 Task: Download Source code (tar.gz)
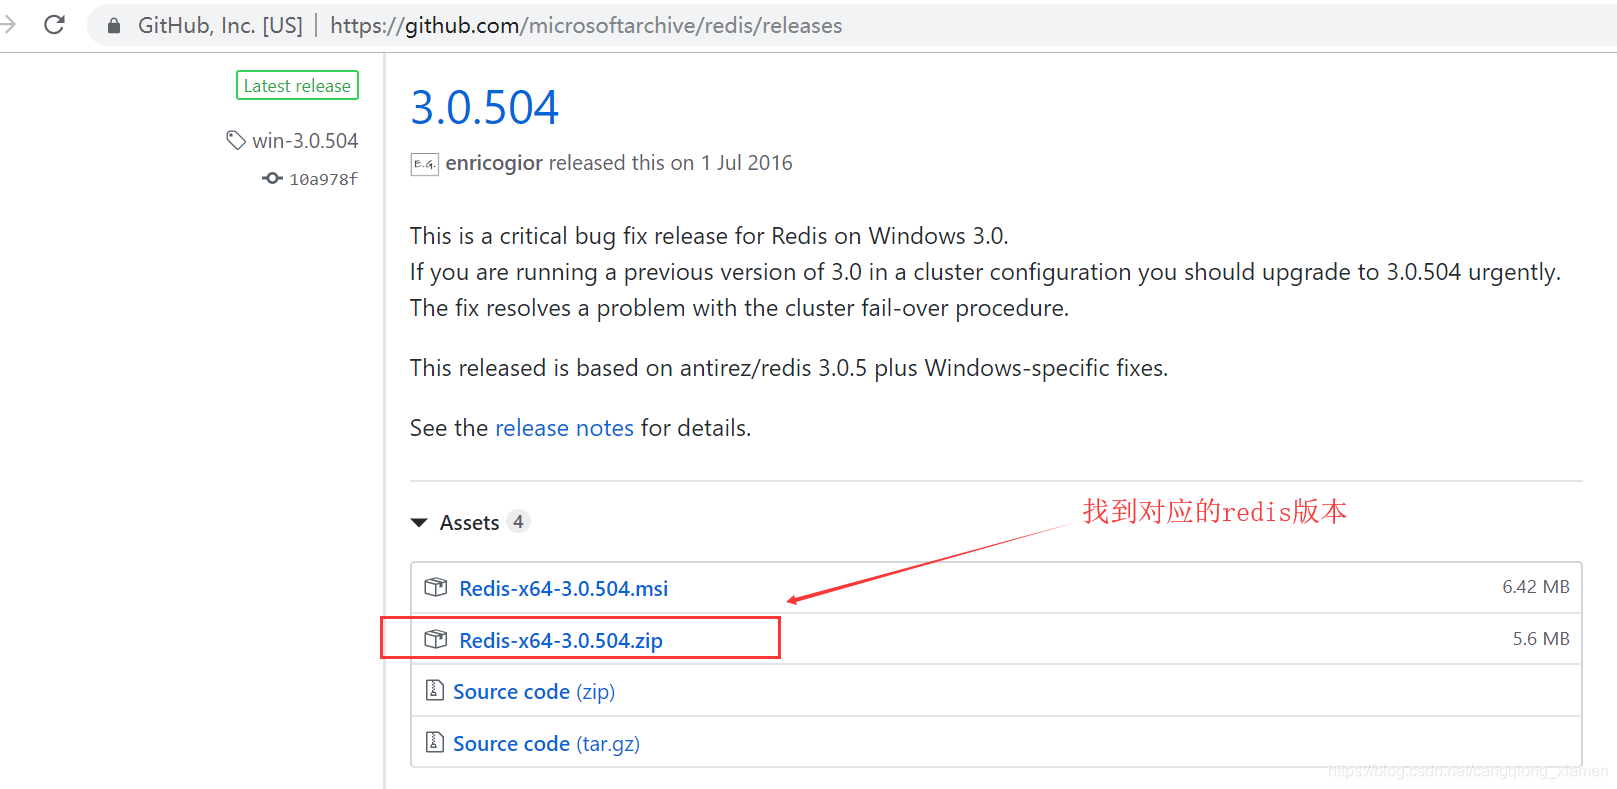click(546, 744)
